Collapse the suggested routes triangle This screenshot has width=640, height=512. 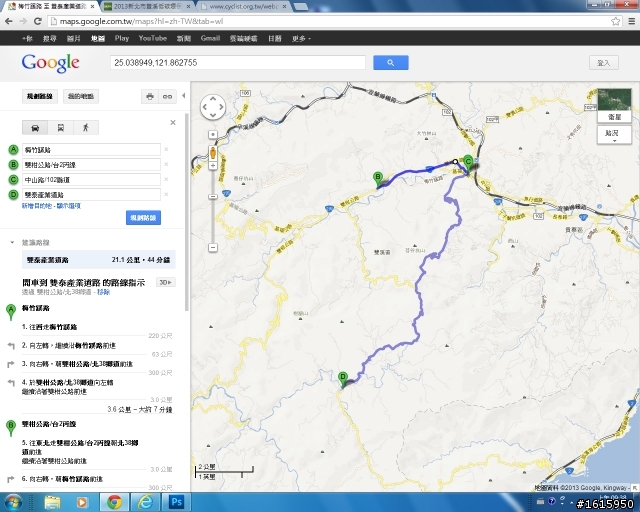(x=12, y=243)
